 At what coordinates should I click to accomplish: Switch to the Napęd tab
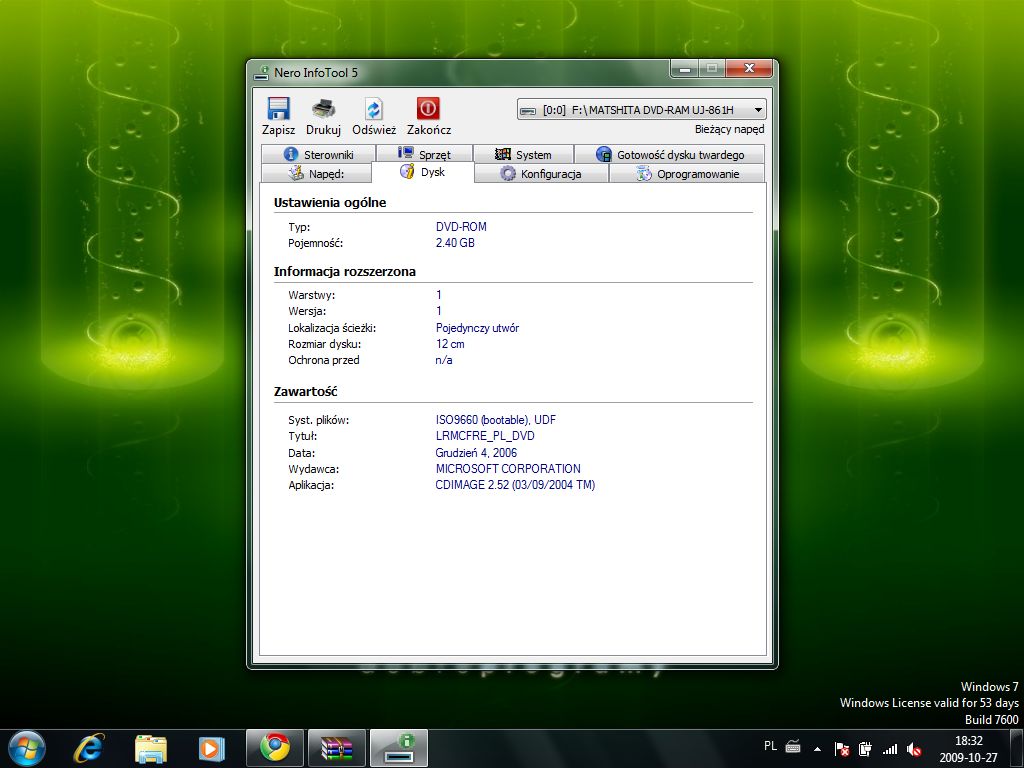pos(316,174)
